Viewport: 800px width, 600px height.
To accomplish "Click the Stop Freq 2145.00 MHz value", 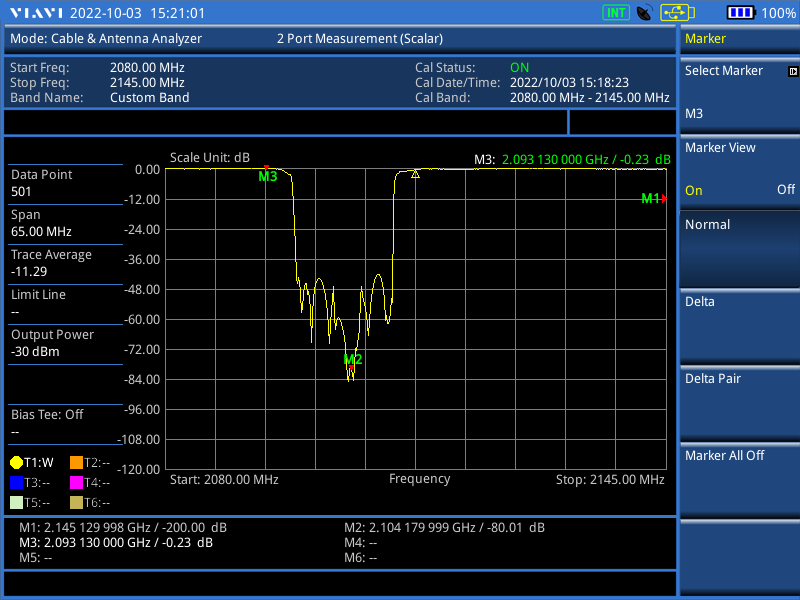I will (x=147, y=83).
